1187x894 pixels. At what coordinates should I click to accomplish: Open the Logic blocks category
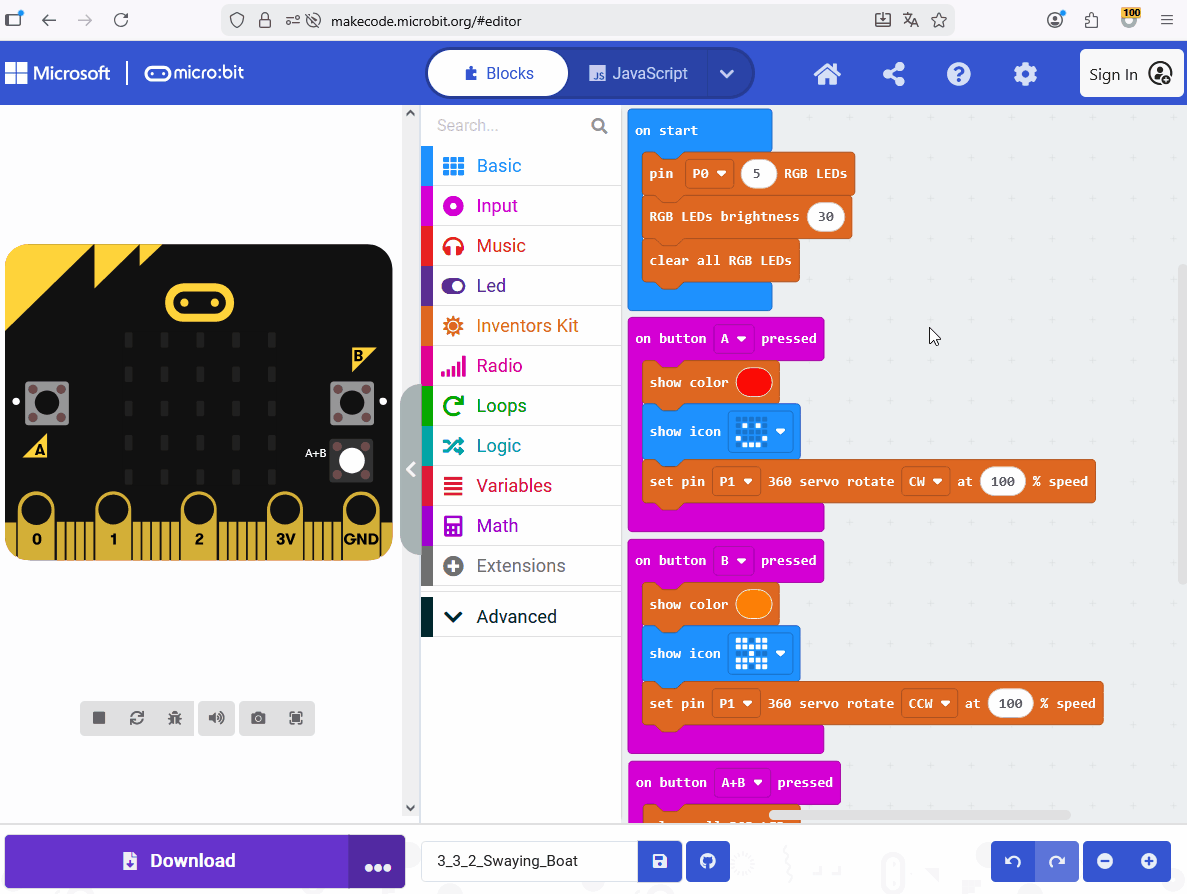tap(521, 446)
